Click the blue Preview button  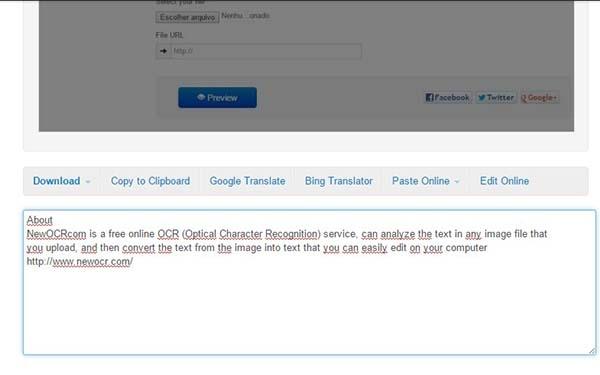217,98
